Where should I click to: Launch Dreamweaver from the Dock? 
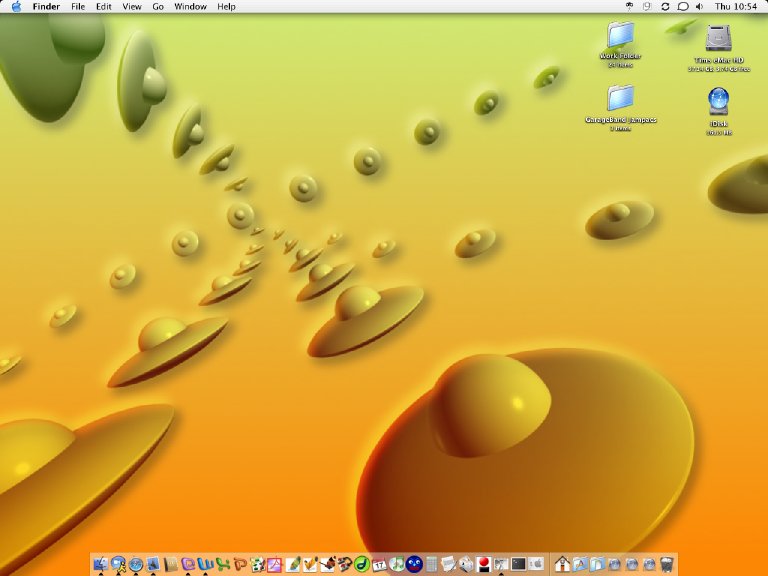pyautogui.click(x=360, y=564)
